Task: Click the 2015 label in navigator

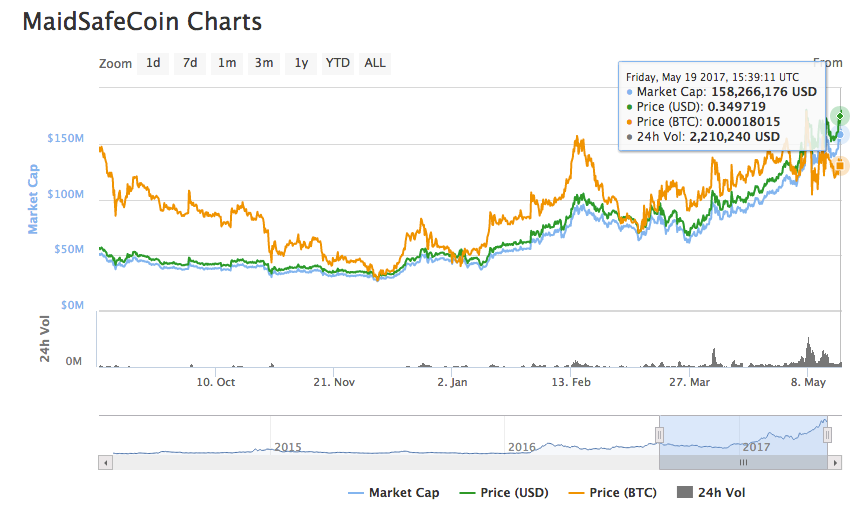Action: [287, 447]
